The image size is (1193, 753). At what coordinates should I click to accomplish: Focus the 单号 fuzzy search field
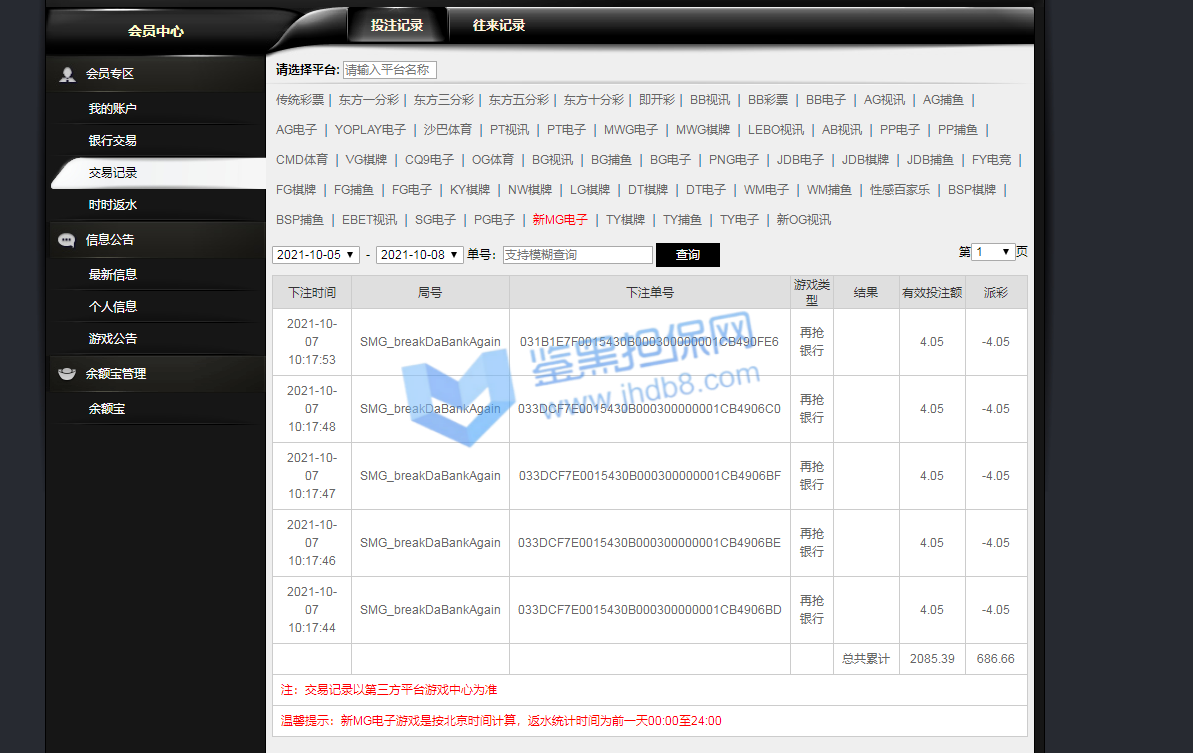[x=577, y=255]
